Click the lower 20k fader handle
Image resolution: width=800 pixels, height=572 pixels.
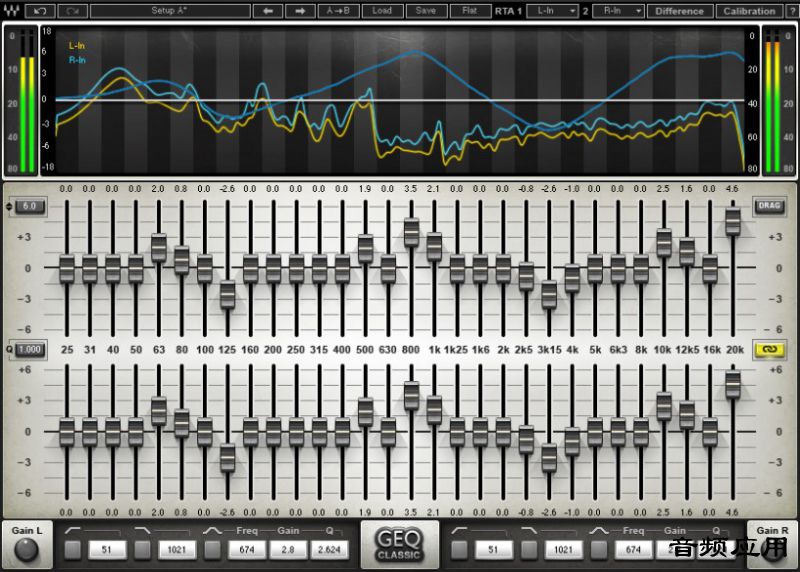pos(733,385)
